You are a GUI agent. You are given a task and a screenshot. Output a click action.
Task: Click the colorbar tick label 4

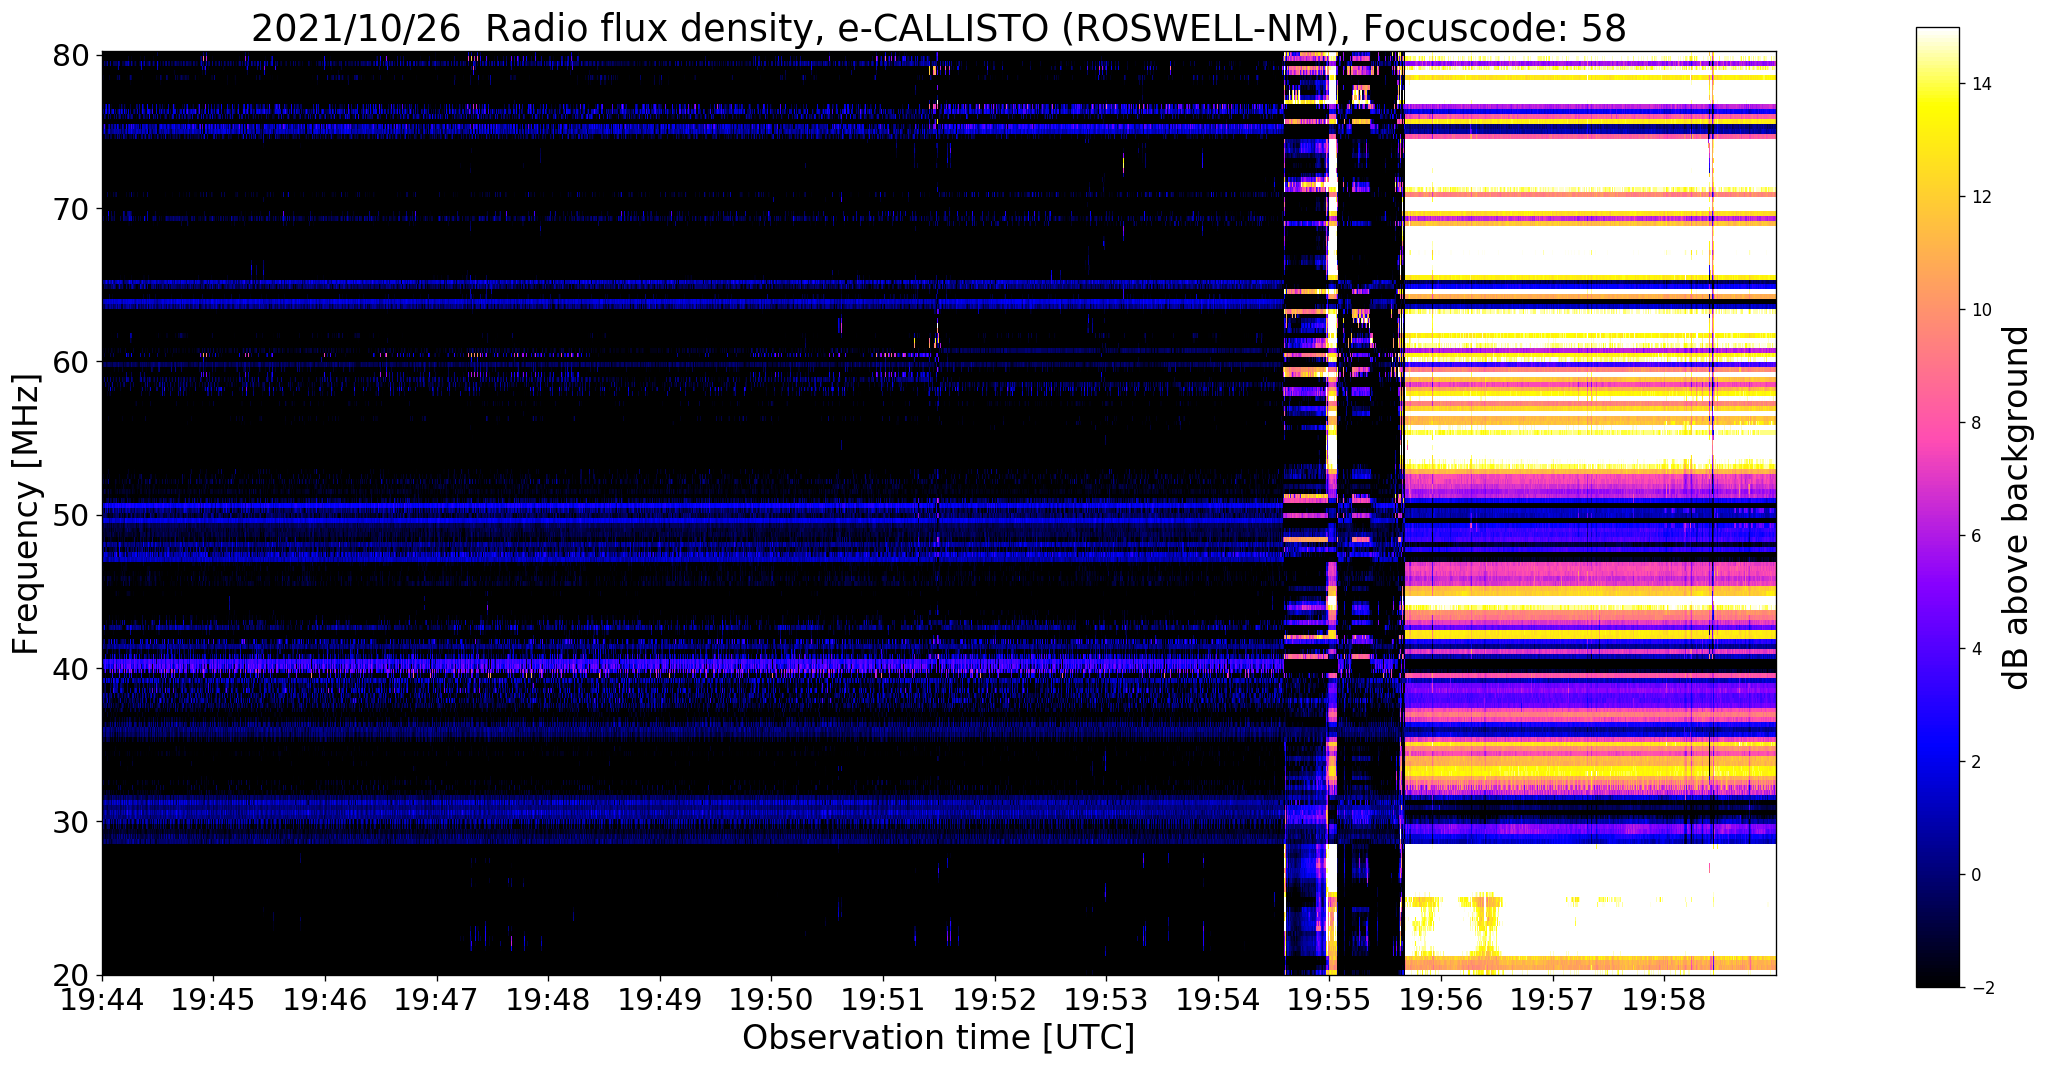pyautogui.click(x=1975, y=649)
